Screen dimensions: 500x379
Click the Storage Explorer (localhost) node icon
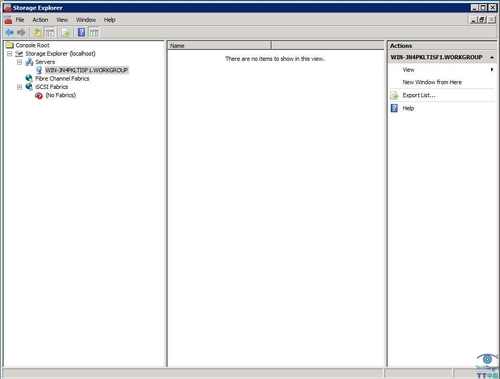pos(19,53)
